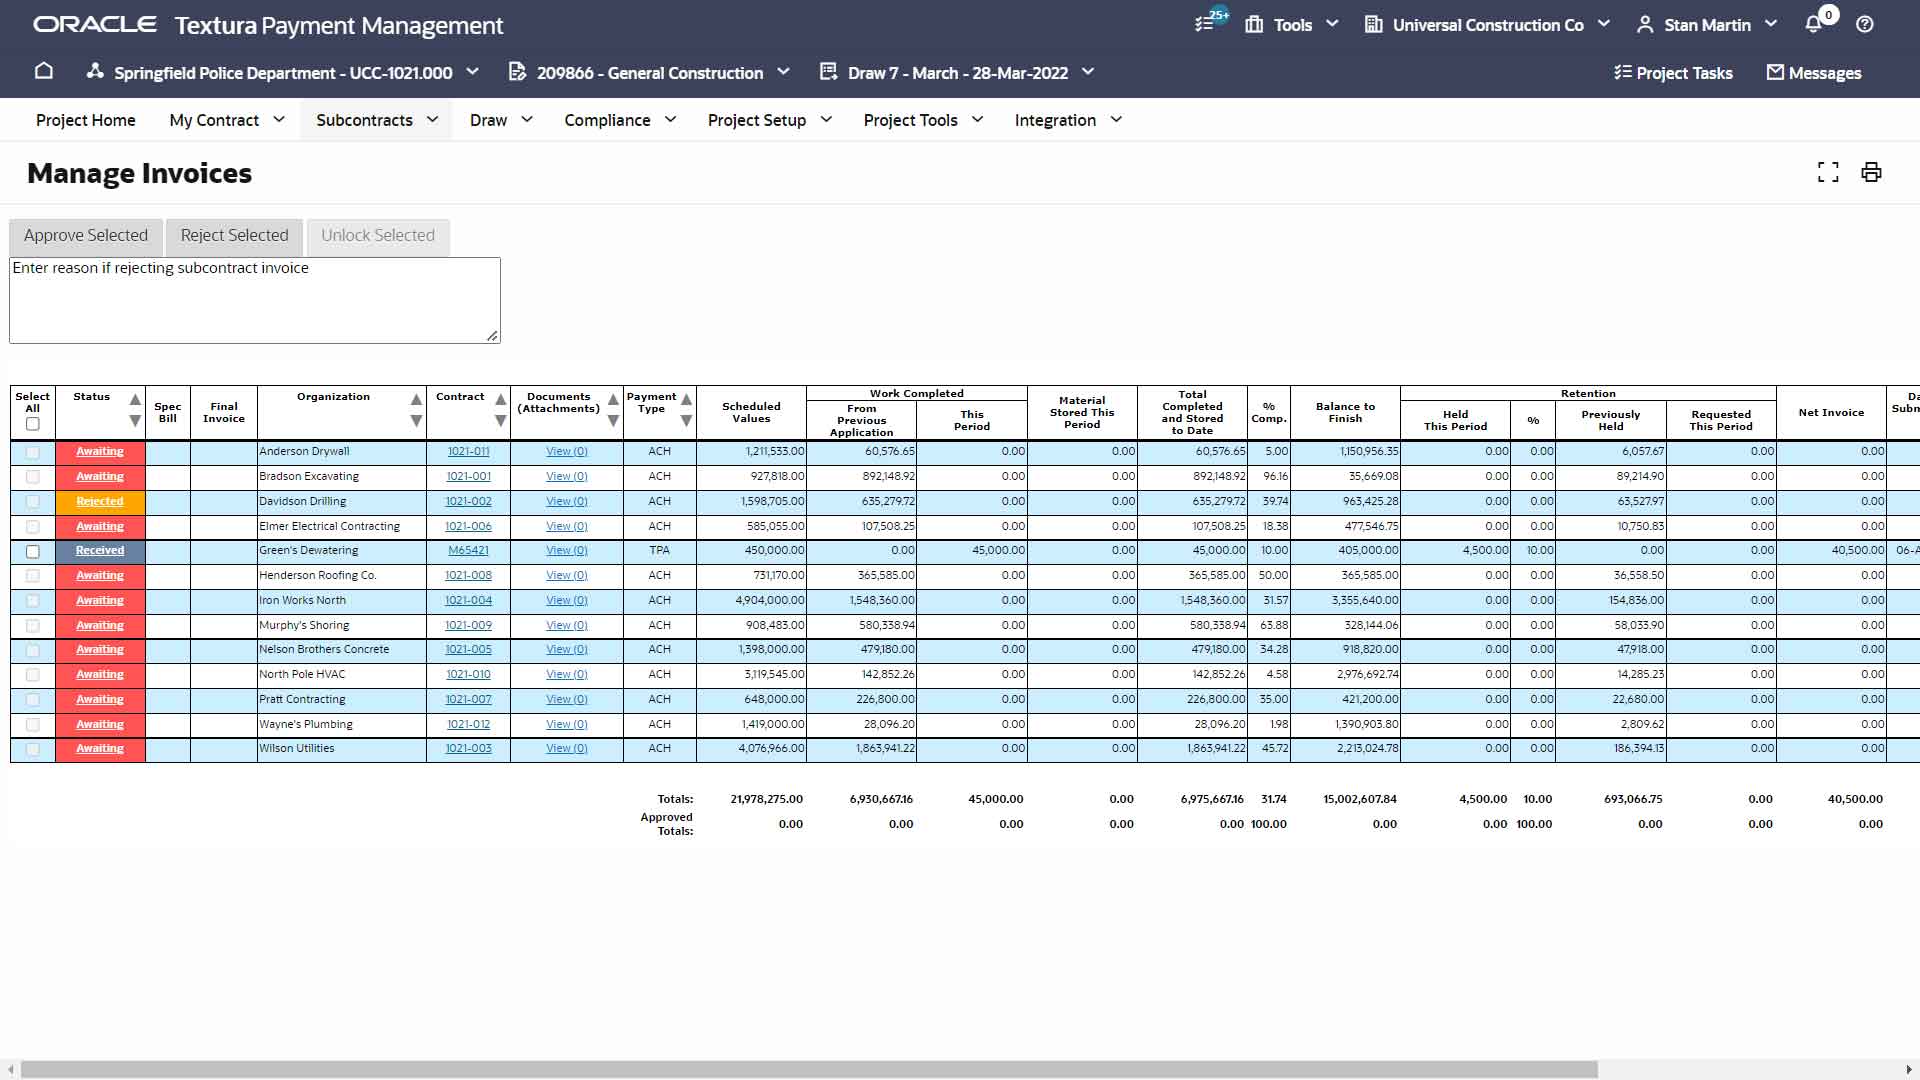Screen dimensions: 1920x1080
Task: Select the Green's Dewatering invoice row
Action: [32, 550]
